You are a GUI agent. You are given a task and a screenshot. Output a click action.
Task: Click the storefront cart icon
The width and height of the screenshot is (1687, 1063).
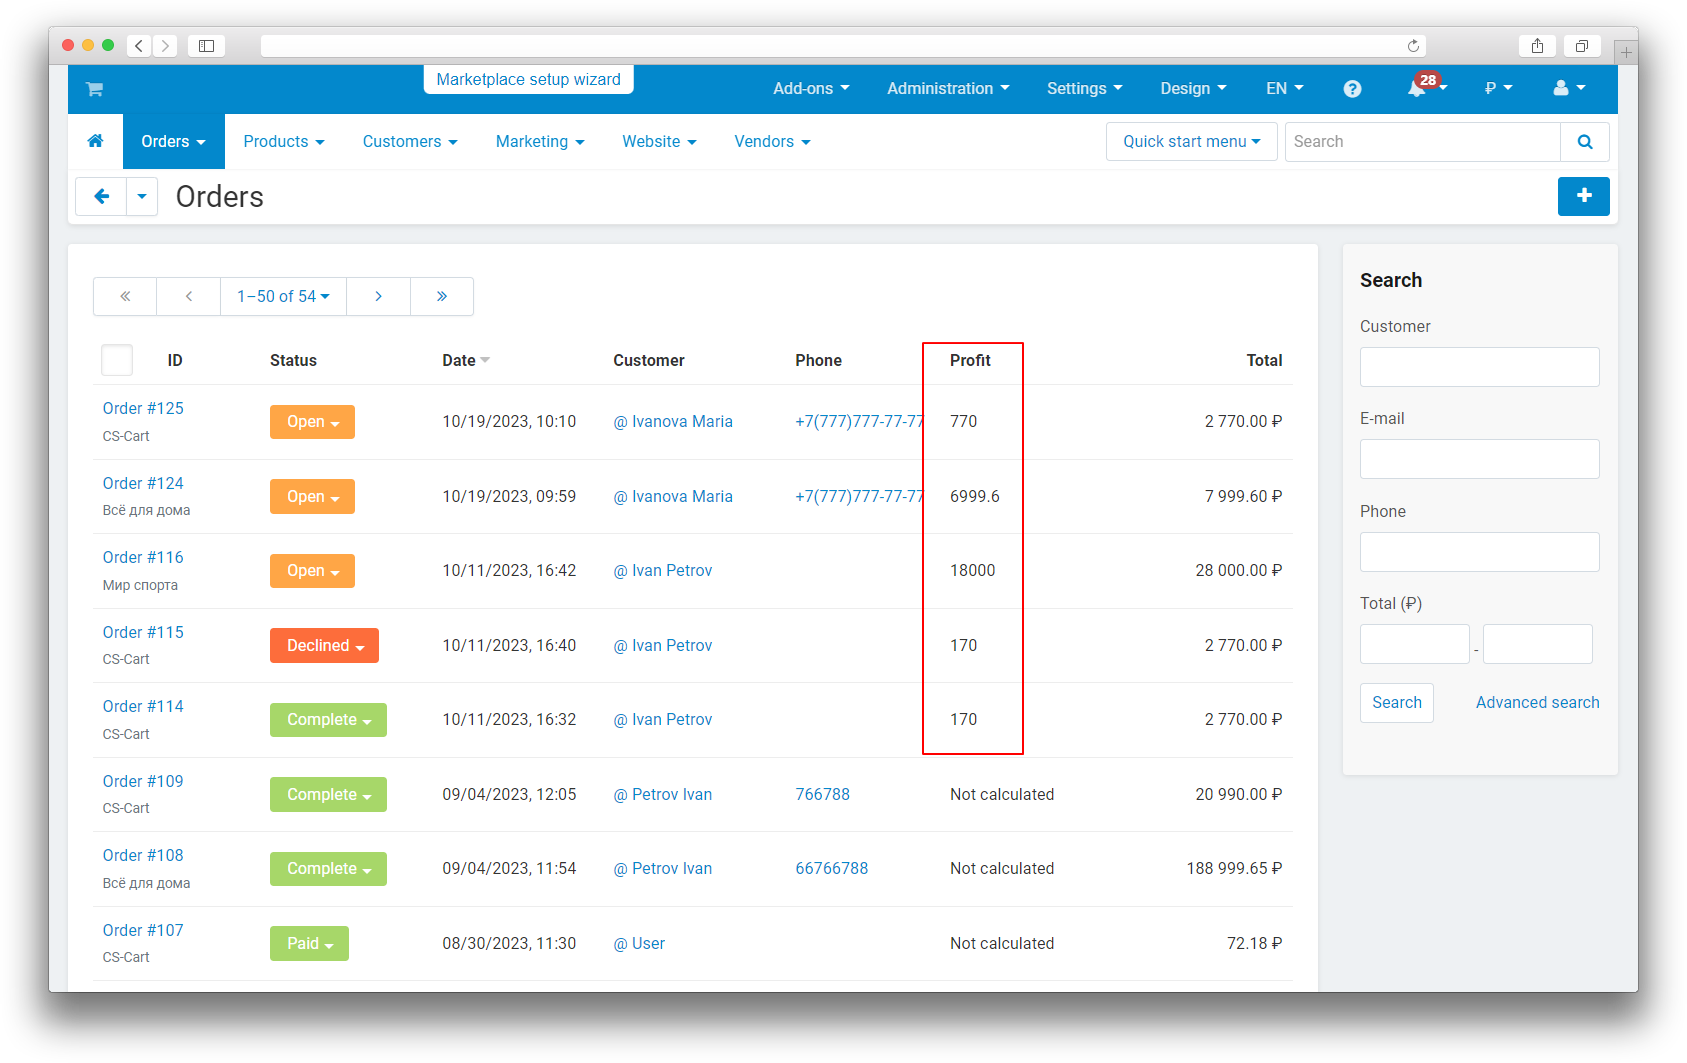click(94, 89)
